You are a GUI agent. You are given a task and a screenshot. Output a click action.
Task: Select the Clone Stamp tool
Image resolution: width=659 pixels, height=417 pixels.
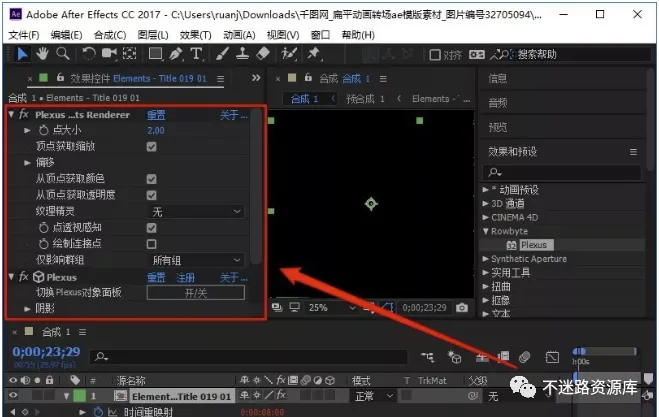tap(243, 54)
